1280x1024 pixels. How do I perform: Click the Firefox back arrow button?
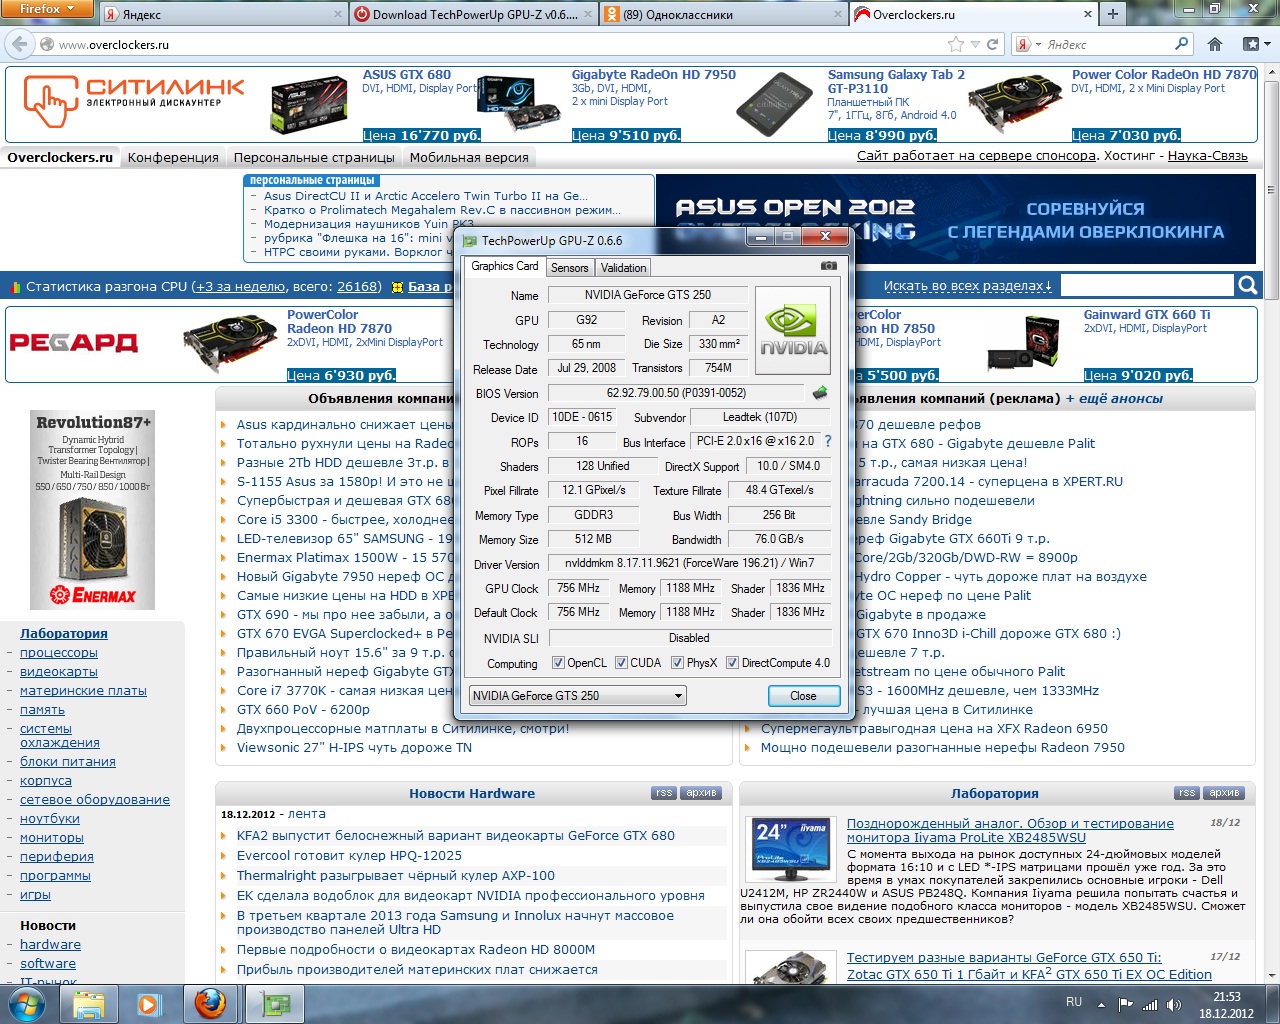(x=18, y=44)
